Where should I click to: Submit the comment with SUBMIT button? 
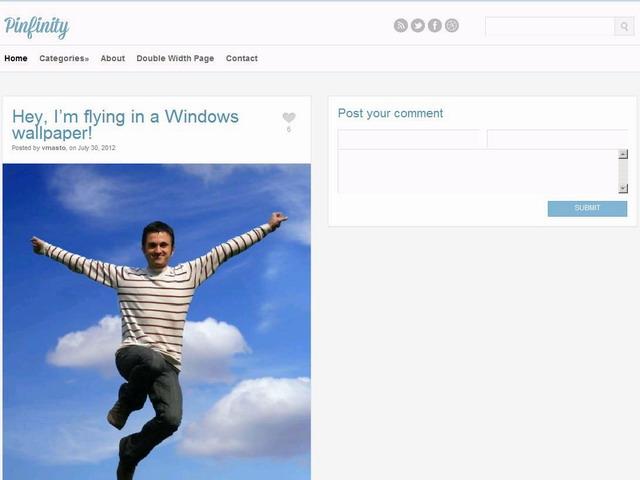click(587, 208)
